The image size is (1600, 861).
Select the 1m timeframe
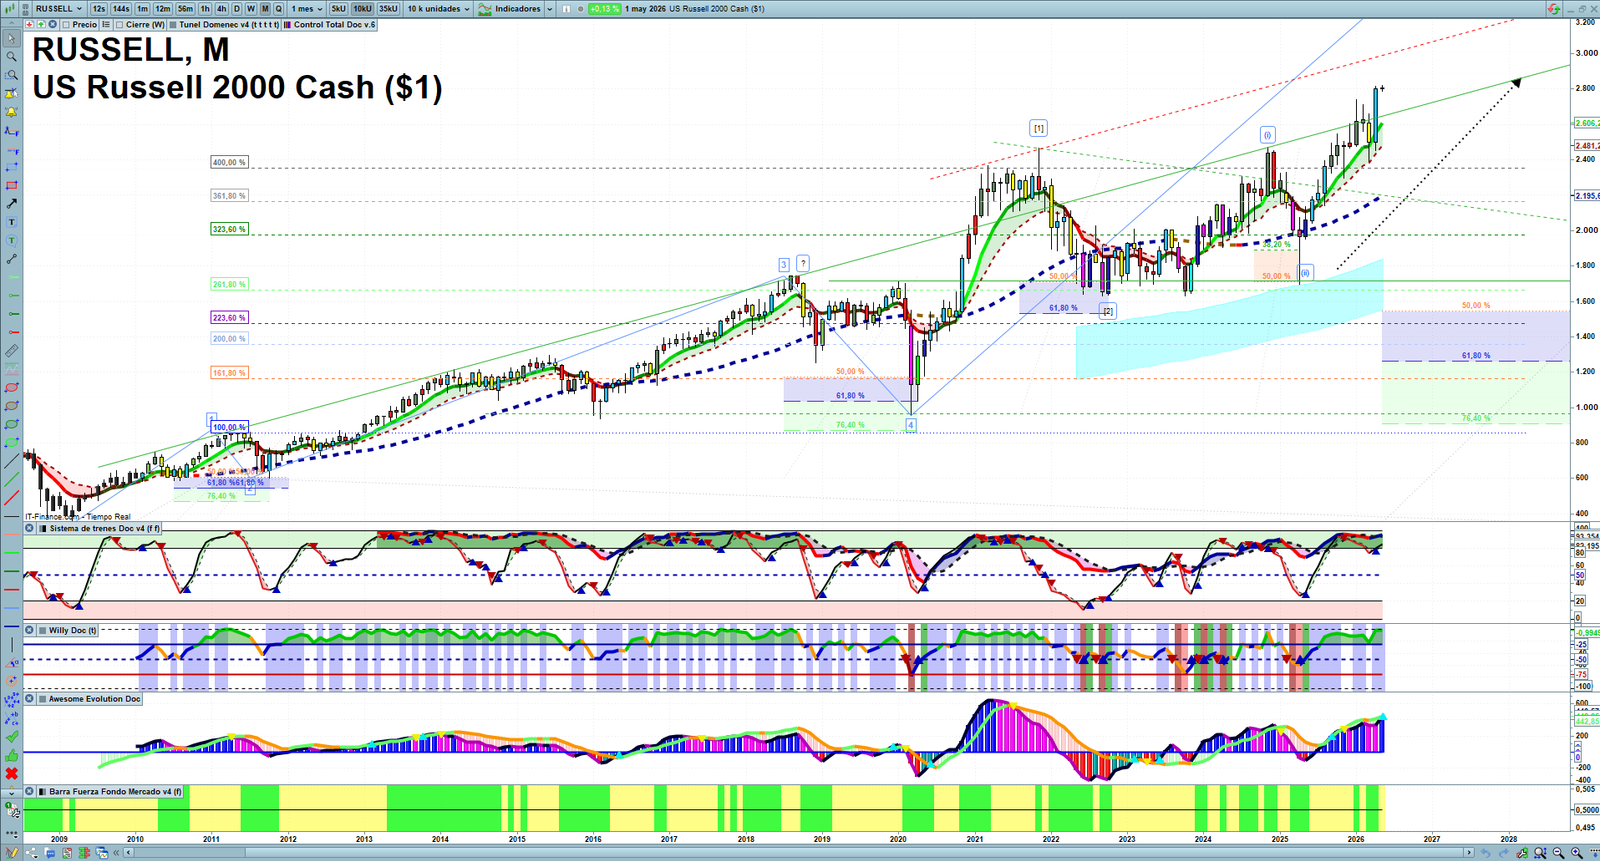tap(143, 9)
